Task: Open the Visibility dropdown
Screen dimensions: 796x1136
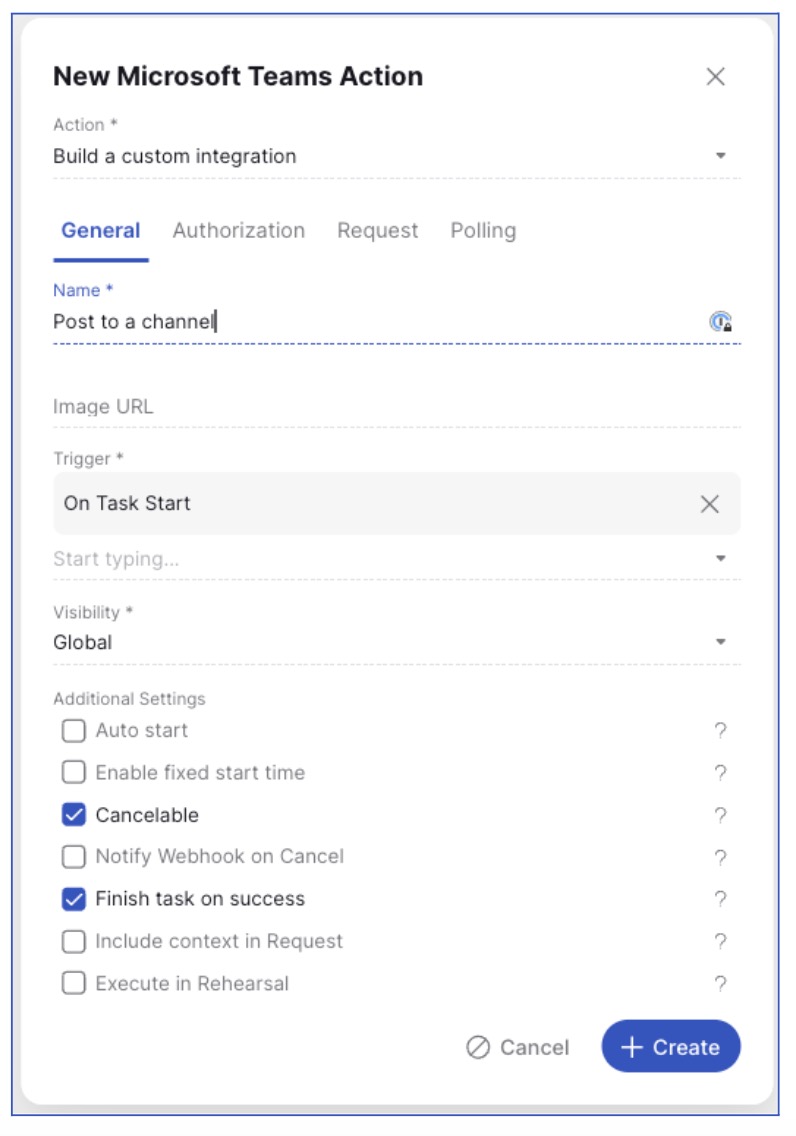Action: click(x=720, y=642)
